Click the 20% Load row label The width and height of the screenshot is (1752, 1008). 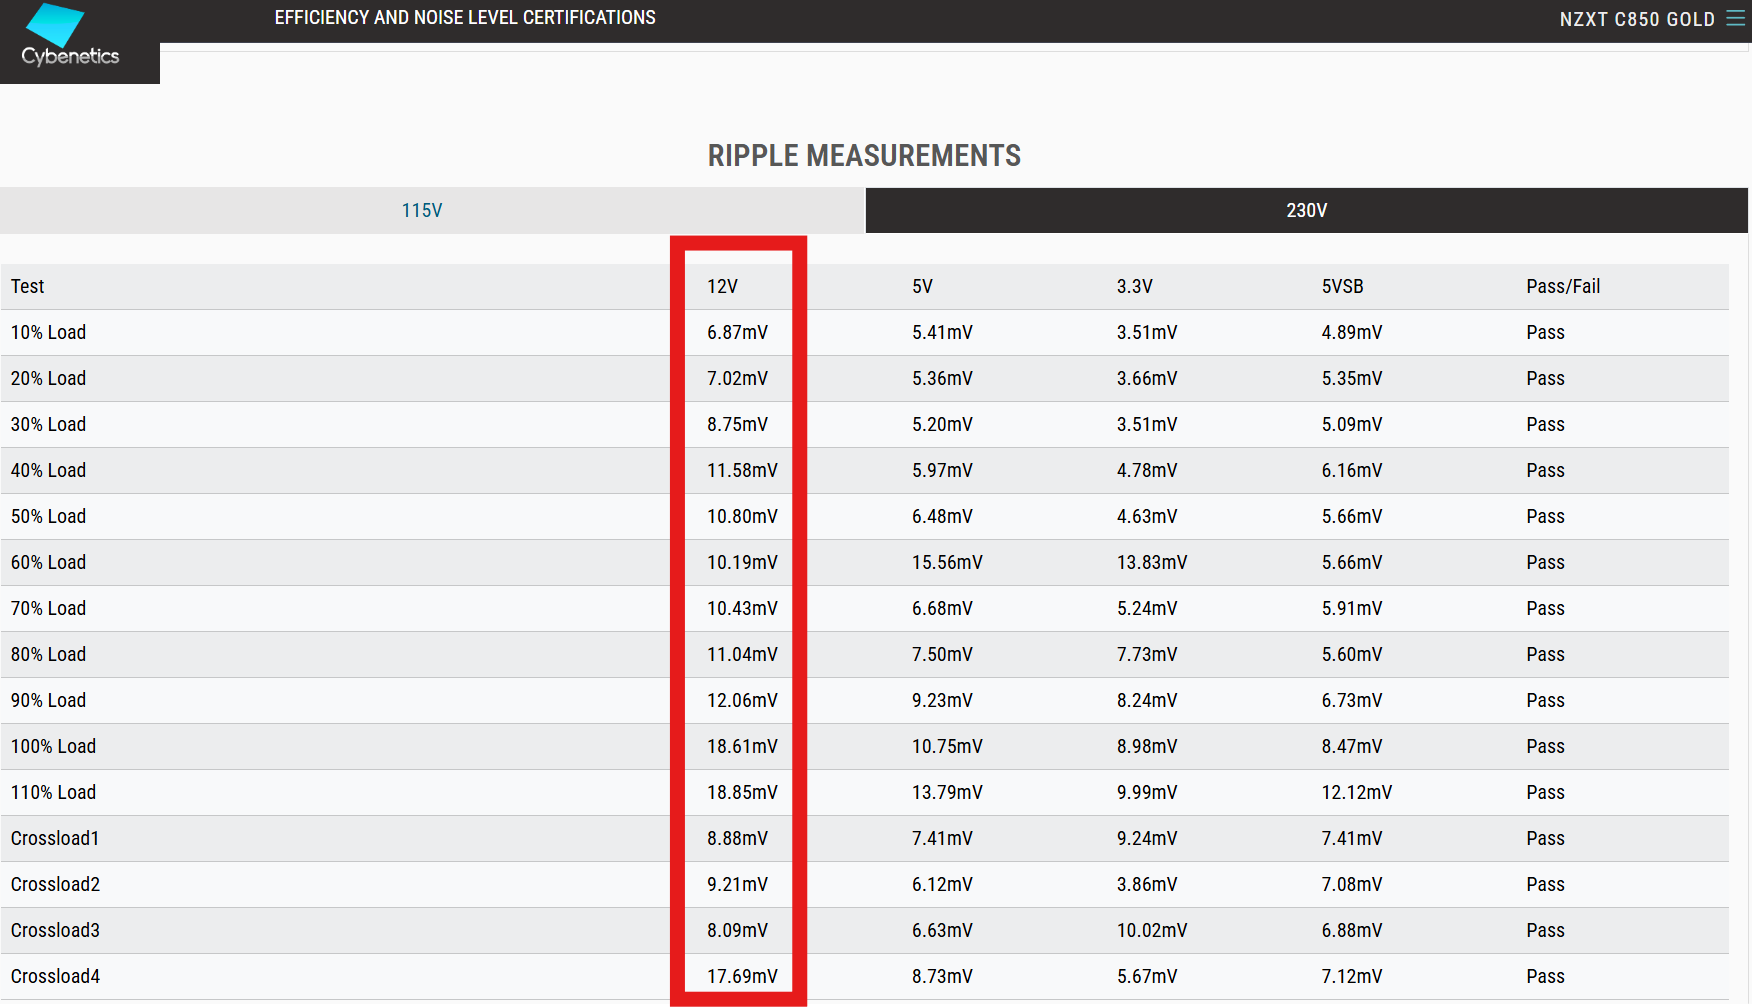pyautogui.click(x=48, y=379)
